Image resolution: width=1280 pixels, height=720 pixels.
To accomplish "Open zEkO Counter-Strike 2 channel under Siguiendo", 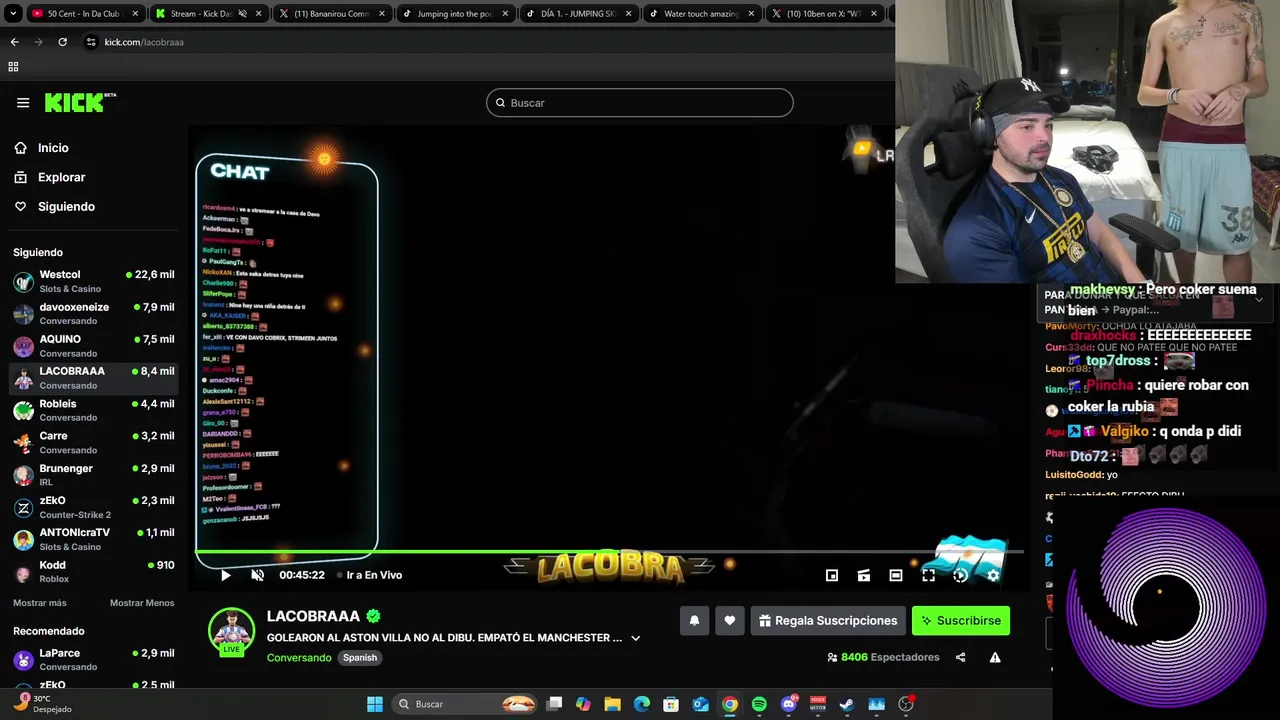I will (94, 507).
